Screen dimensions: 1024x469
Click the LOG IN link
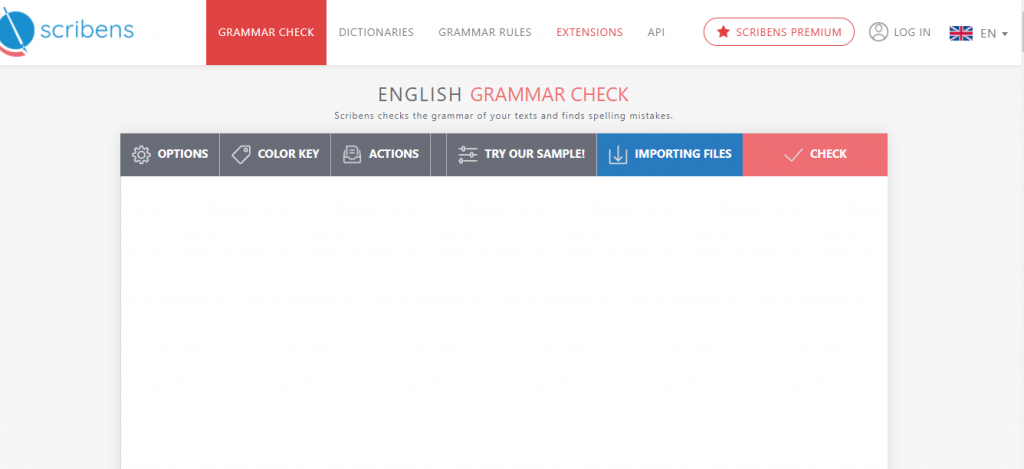(x=912, y=32)
